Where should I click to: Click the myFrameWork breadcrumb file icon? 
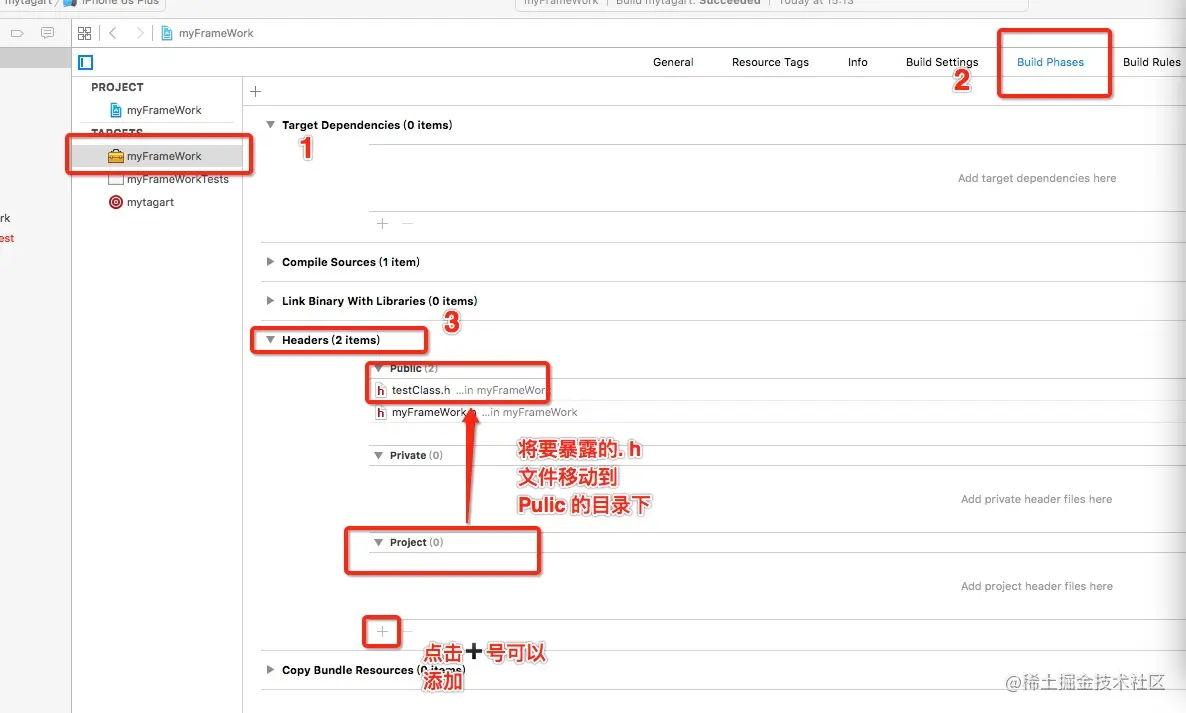point(166,33)
